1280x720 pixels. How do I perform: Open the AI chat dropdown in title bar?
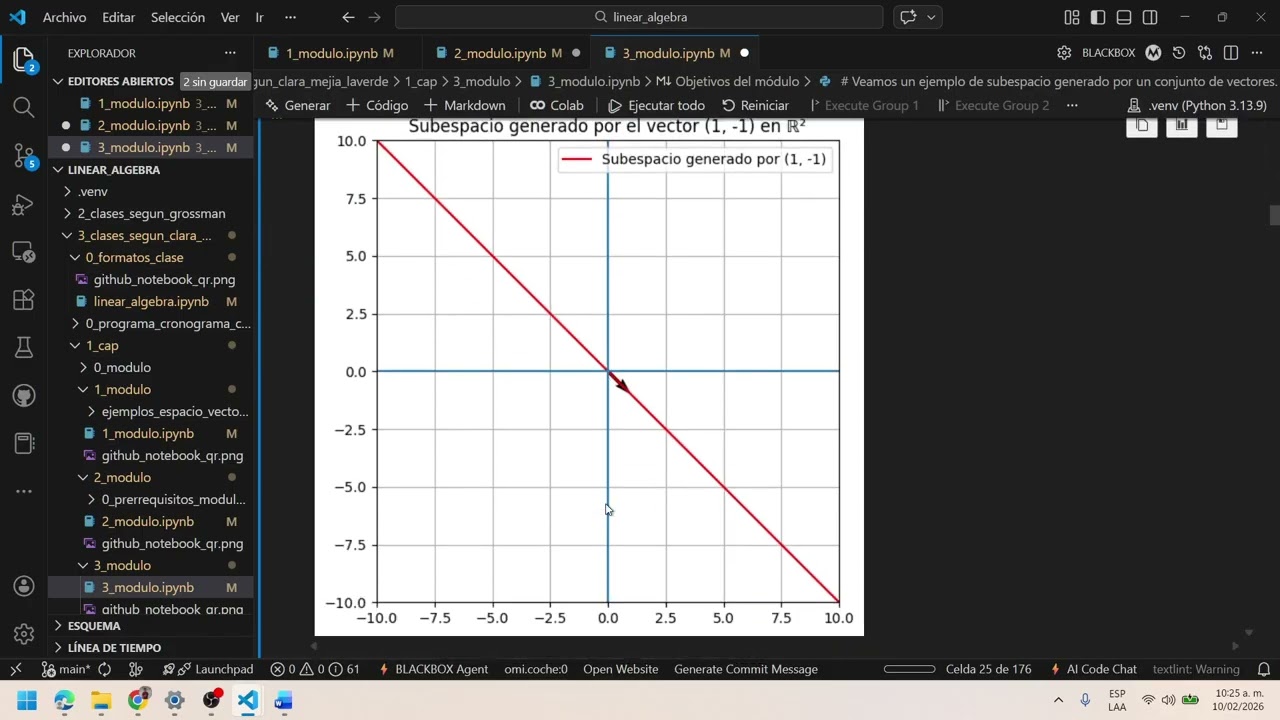click(932, 17)
